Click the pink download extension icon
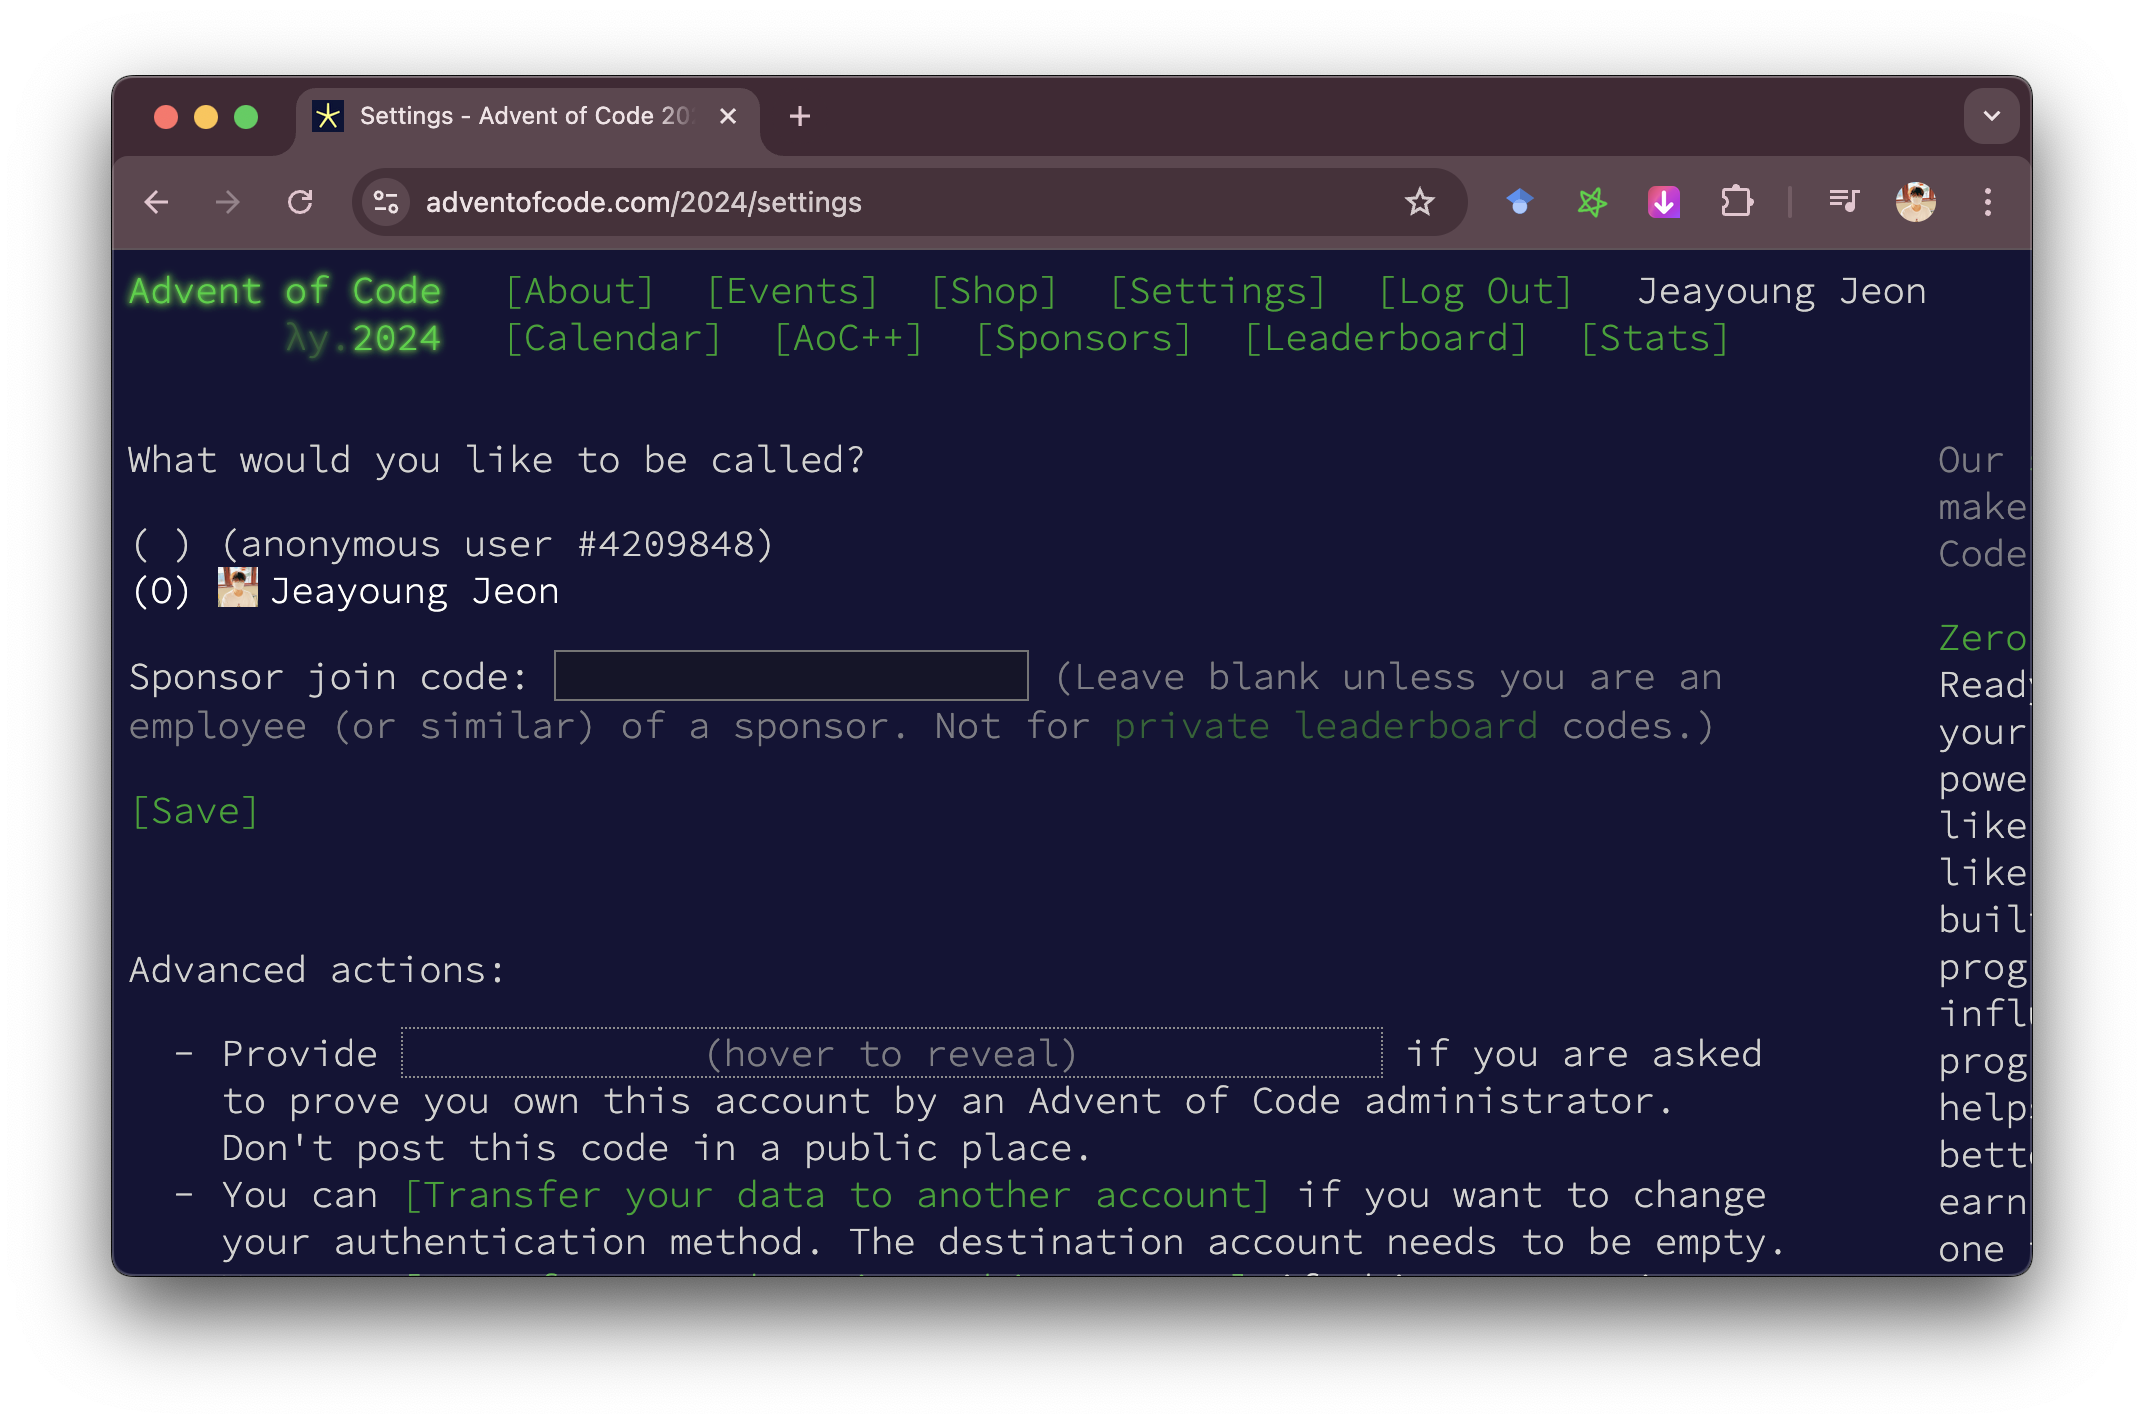 point(1663,203)
